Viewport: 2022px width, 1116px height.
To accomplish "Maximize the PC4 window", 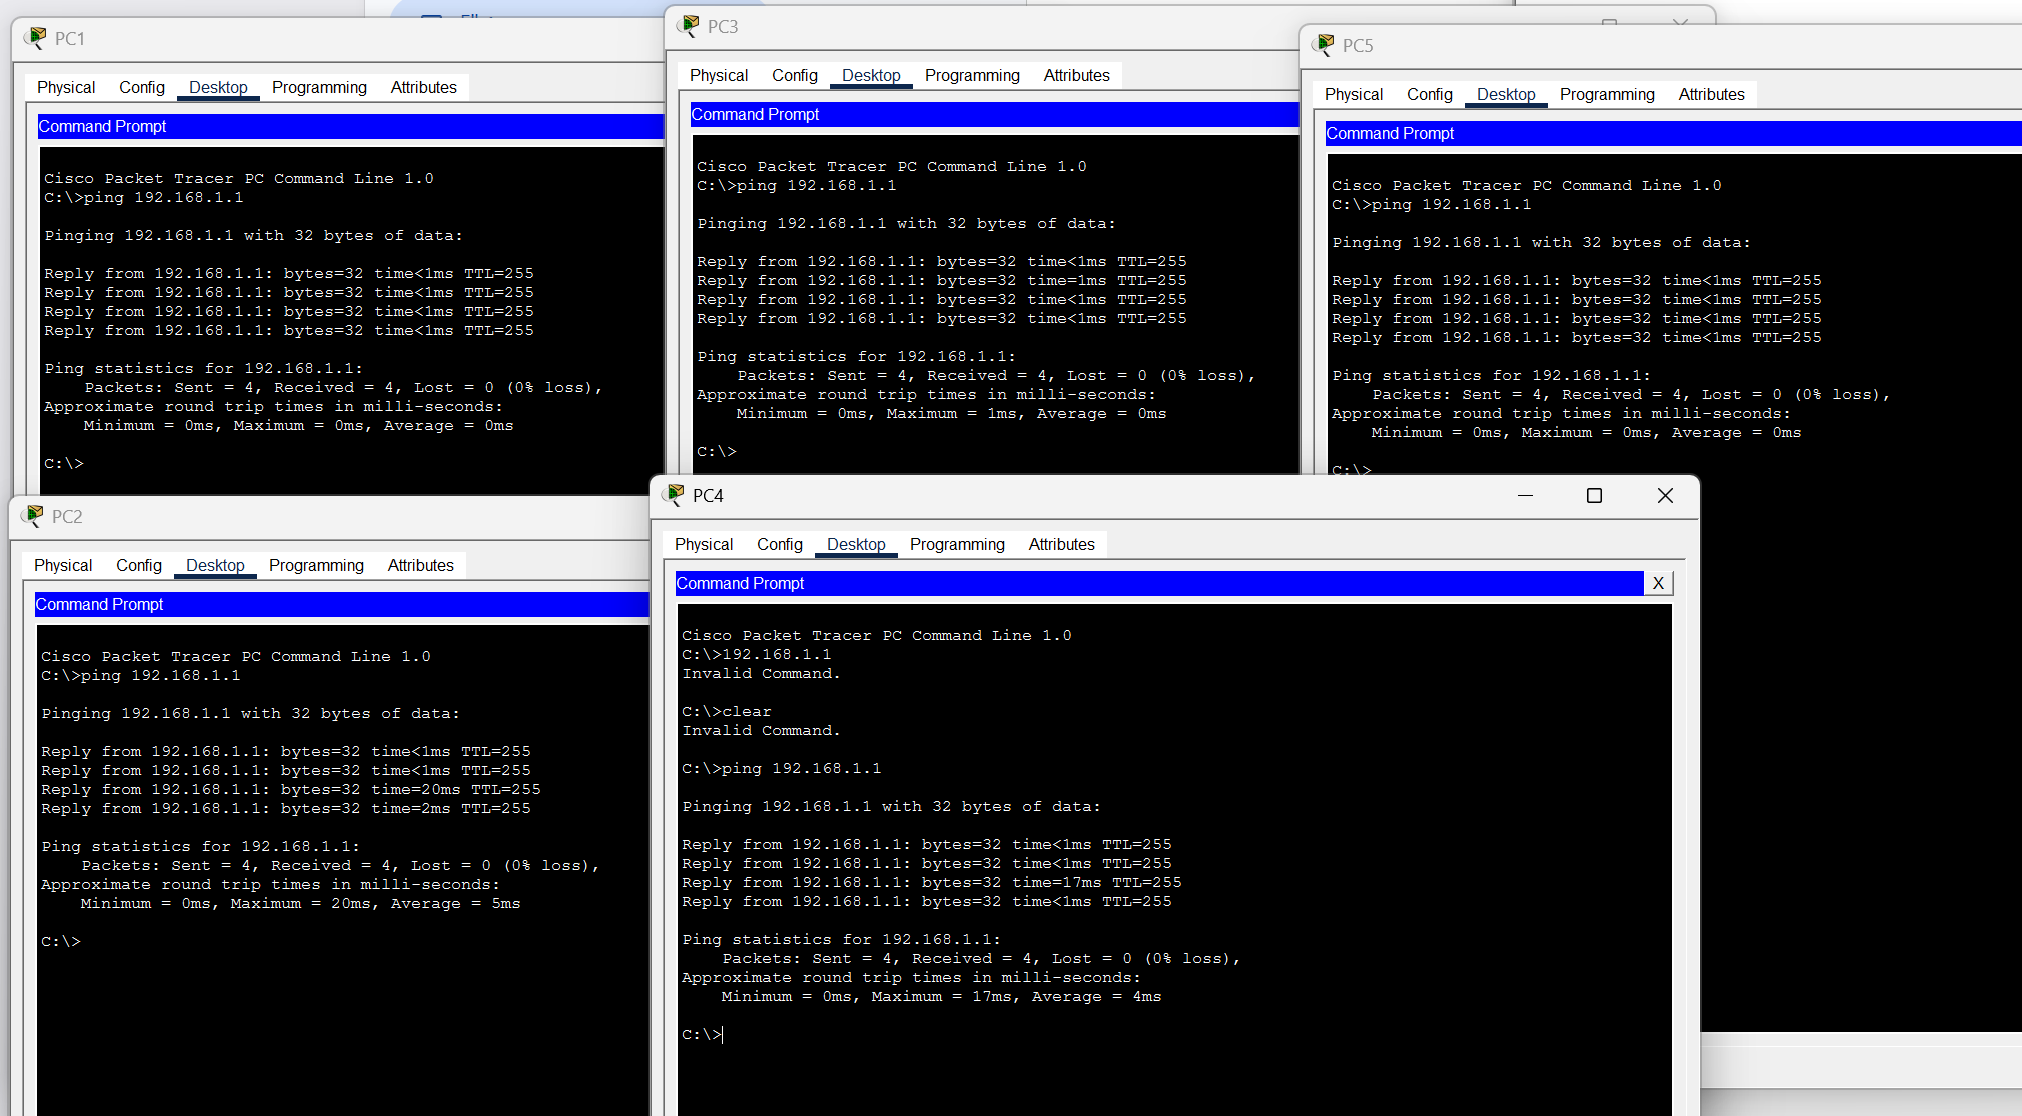I will click(x=1594, y=496).
